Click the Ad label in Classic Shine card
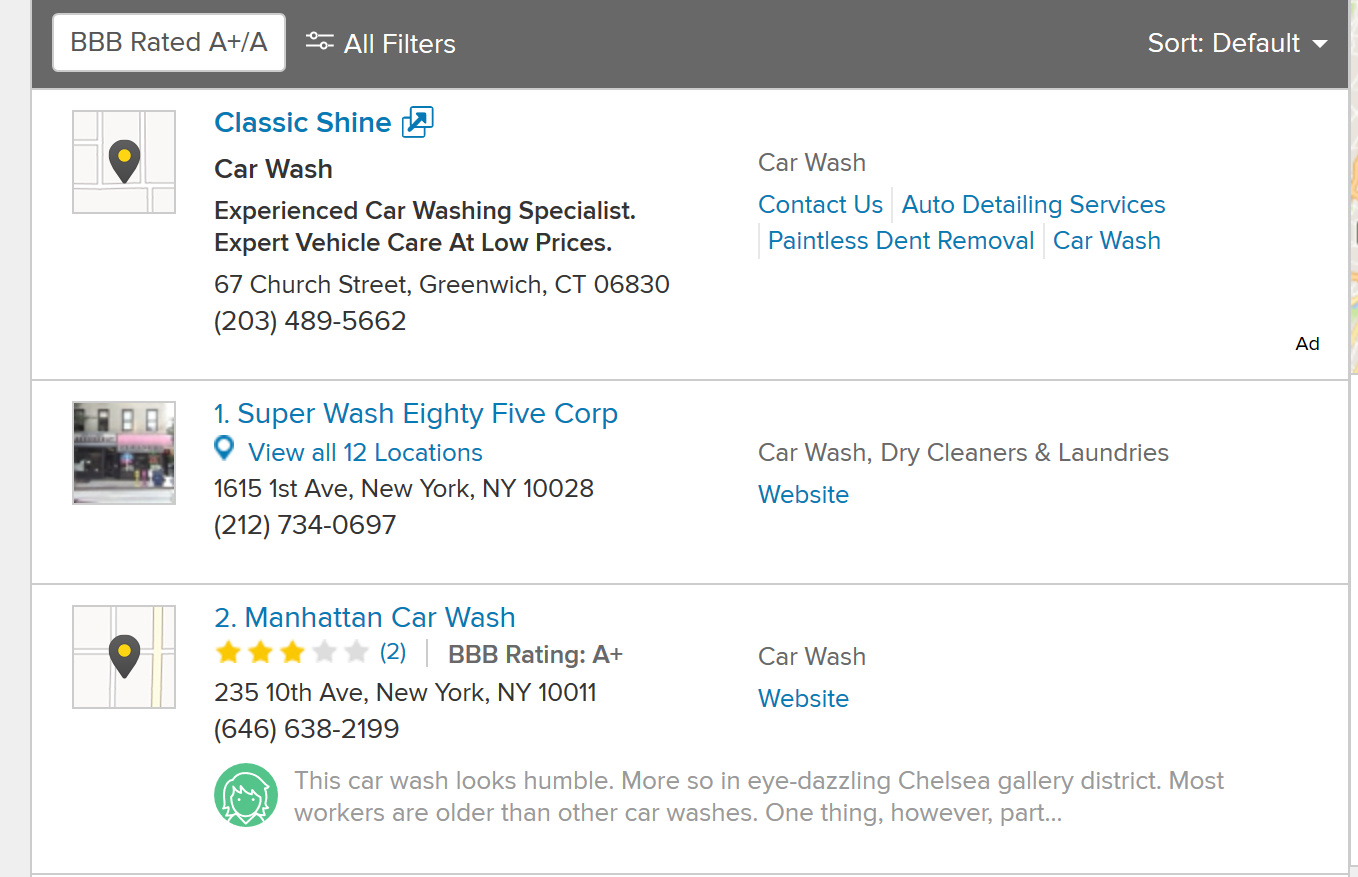This screenshot has height=877, width=1358. click(1307, 344)
